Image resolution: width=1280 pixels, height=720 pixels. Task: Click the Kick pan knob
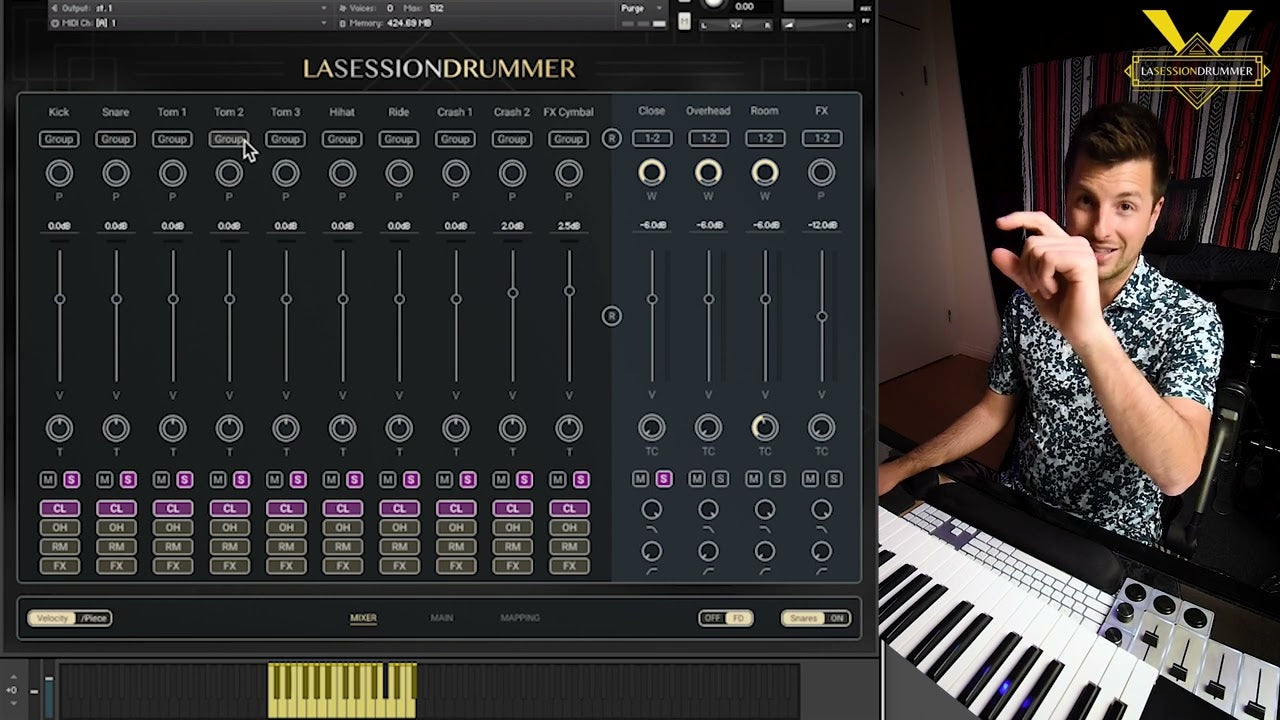[59, 174]
